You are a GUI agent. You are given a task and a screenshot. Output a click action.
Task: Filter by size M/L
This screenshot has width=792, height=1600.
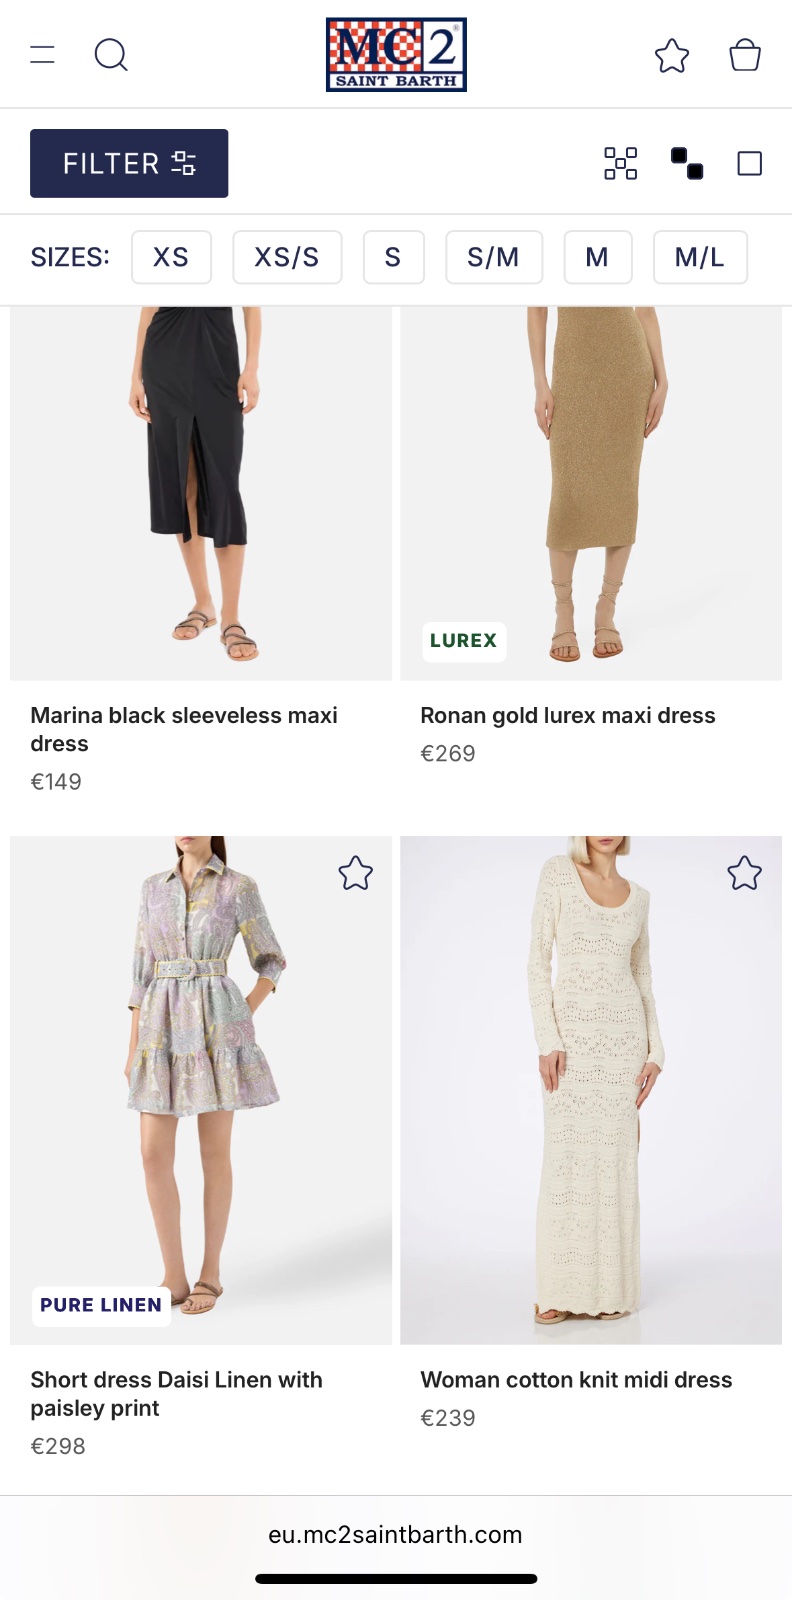[x=699, y=258]
